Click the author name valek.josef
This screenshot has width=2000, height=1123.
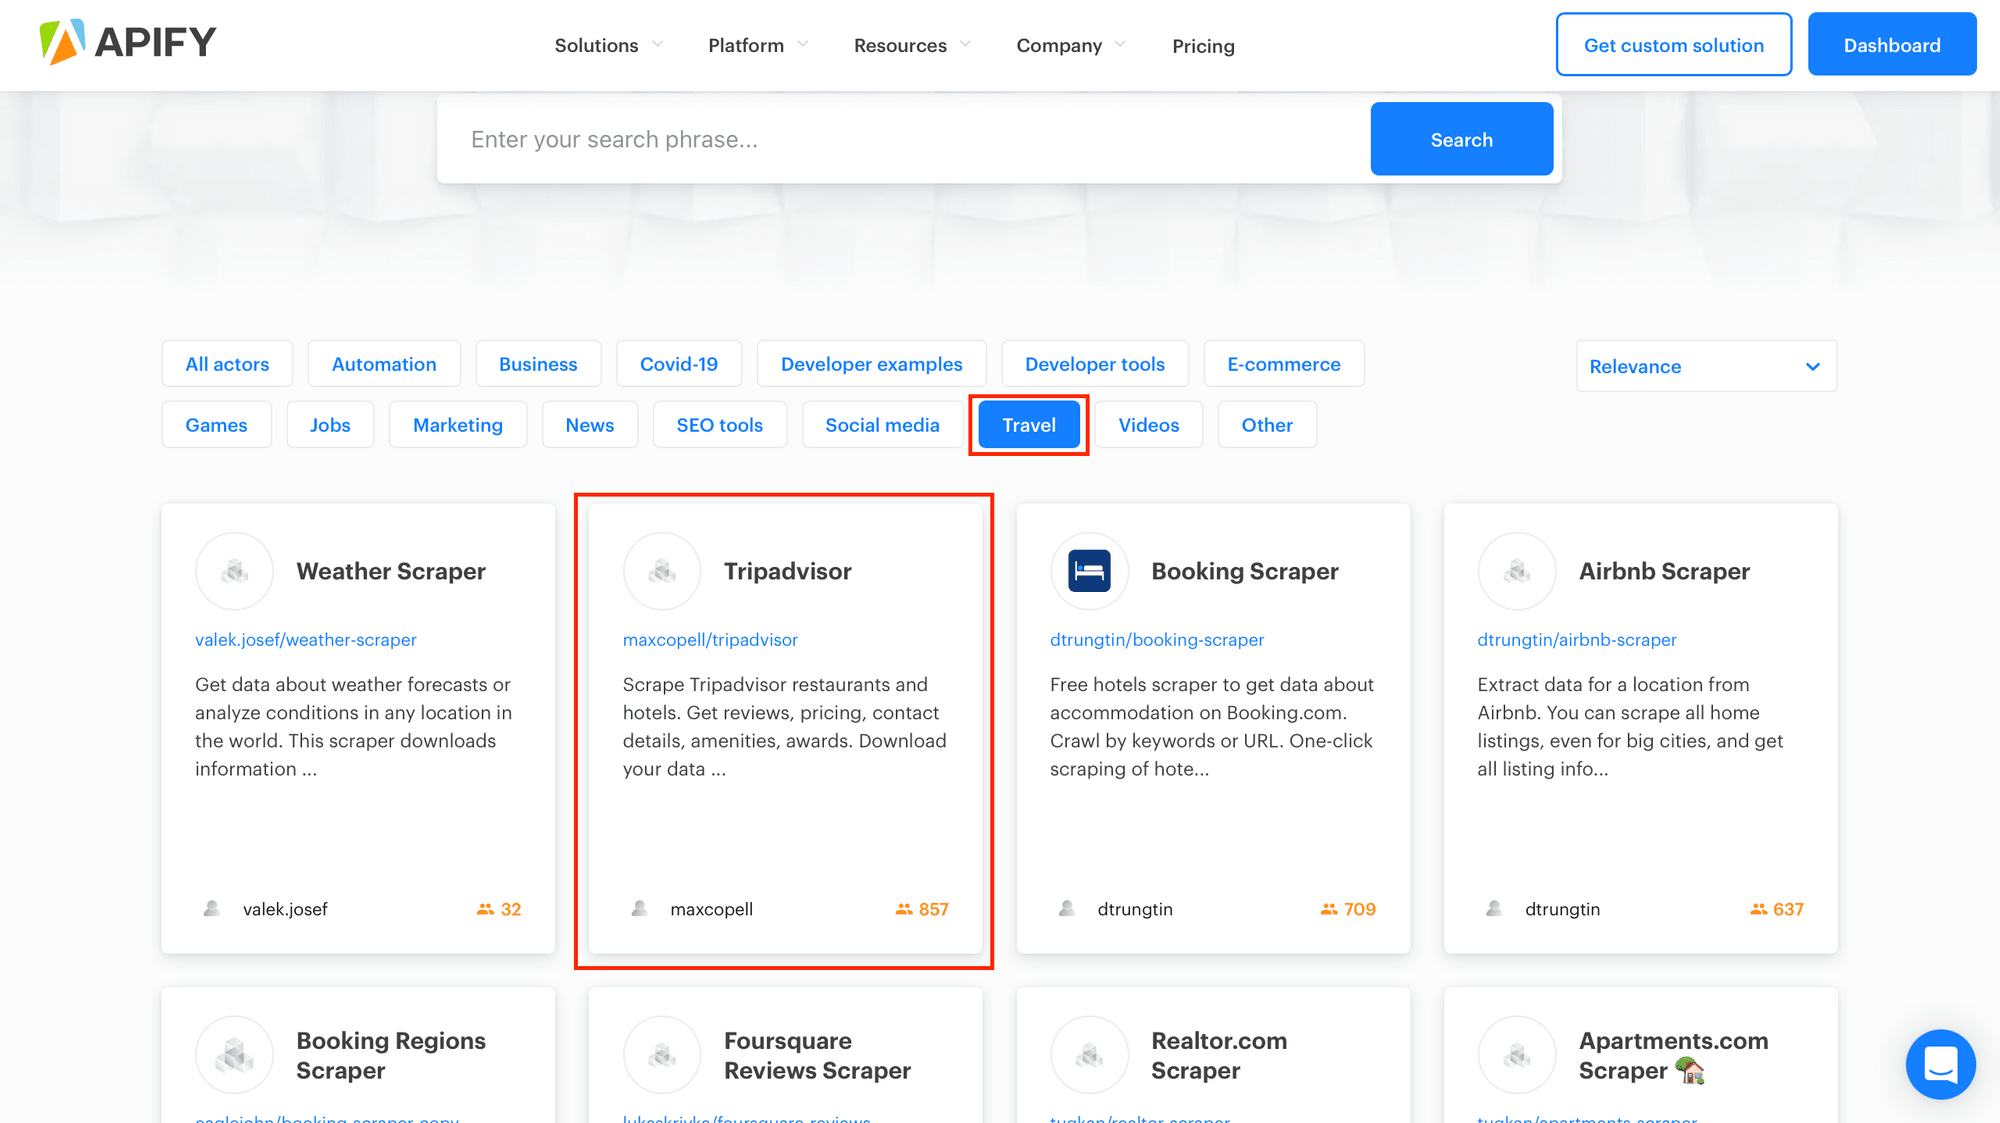tap(285, 909)
